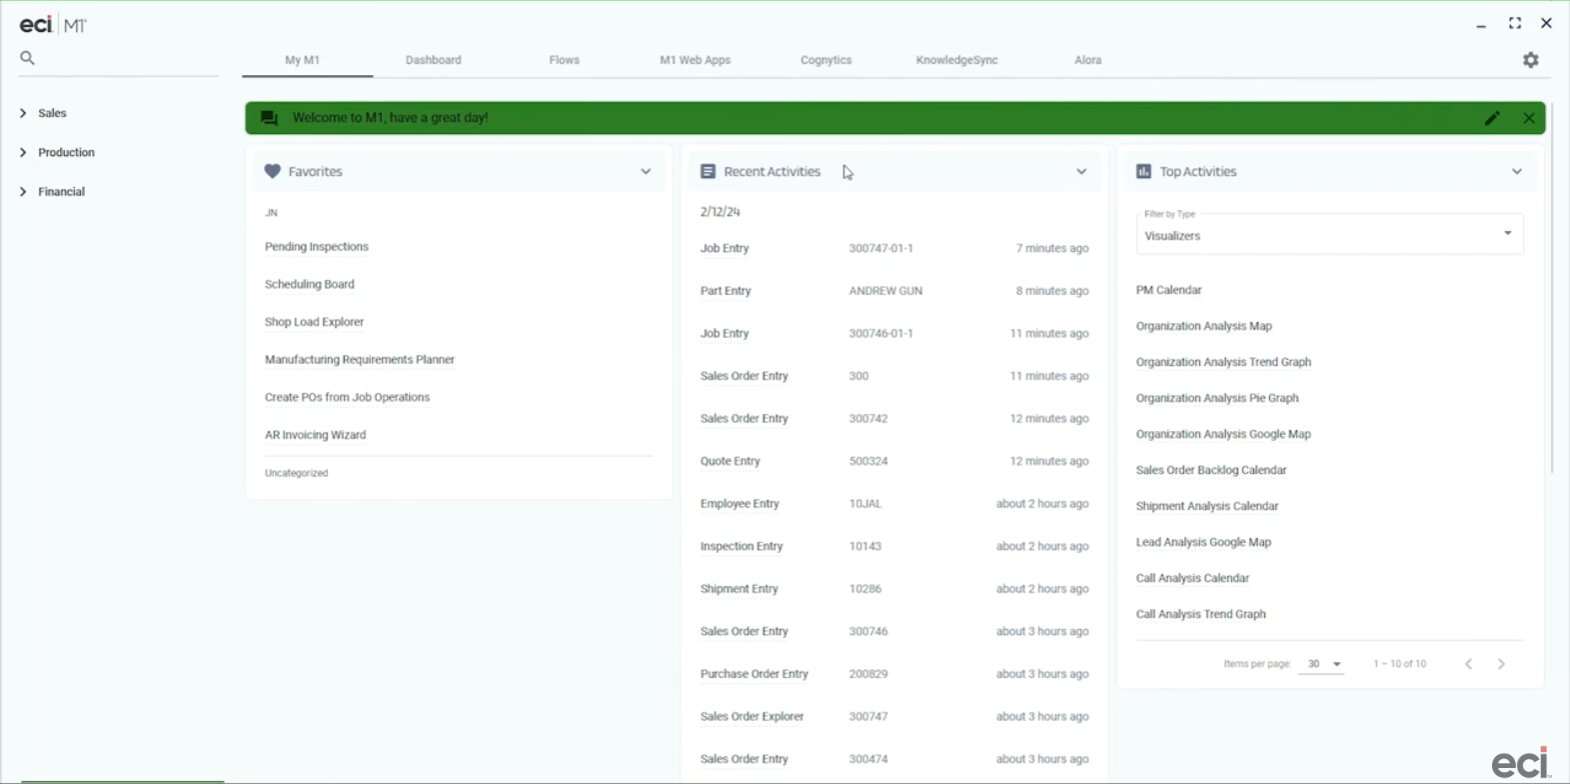The image size is (1570, 784).
Task: Open the settings gear icon
Action: (1530, 60)
